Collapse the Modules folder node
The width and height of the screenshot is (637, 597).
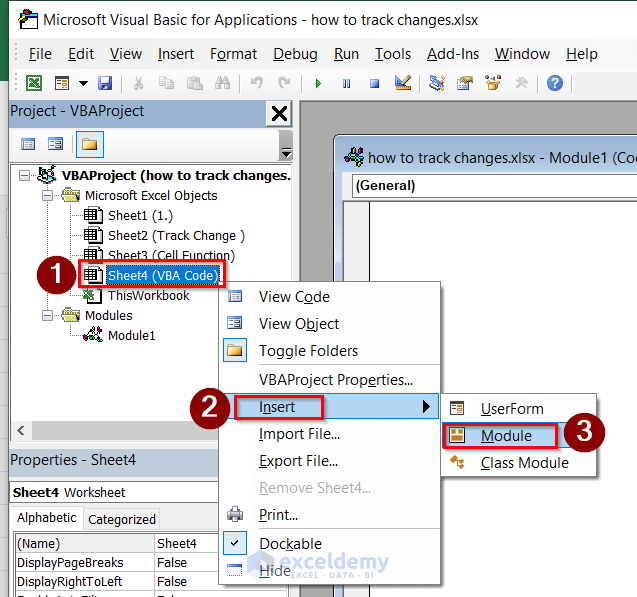click(x=48, y=316)
